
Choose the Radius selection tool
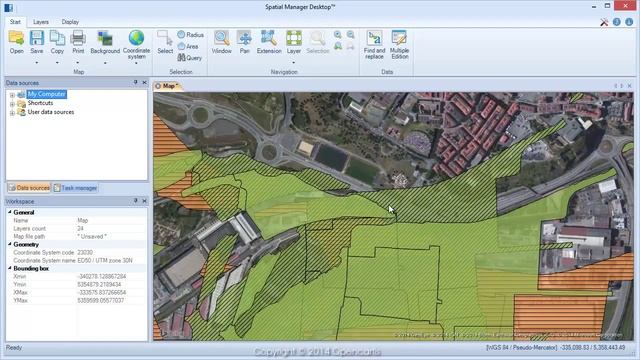point(191,35)
